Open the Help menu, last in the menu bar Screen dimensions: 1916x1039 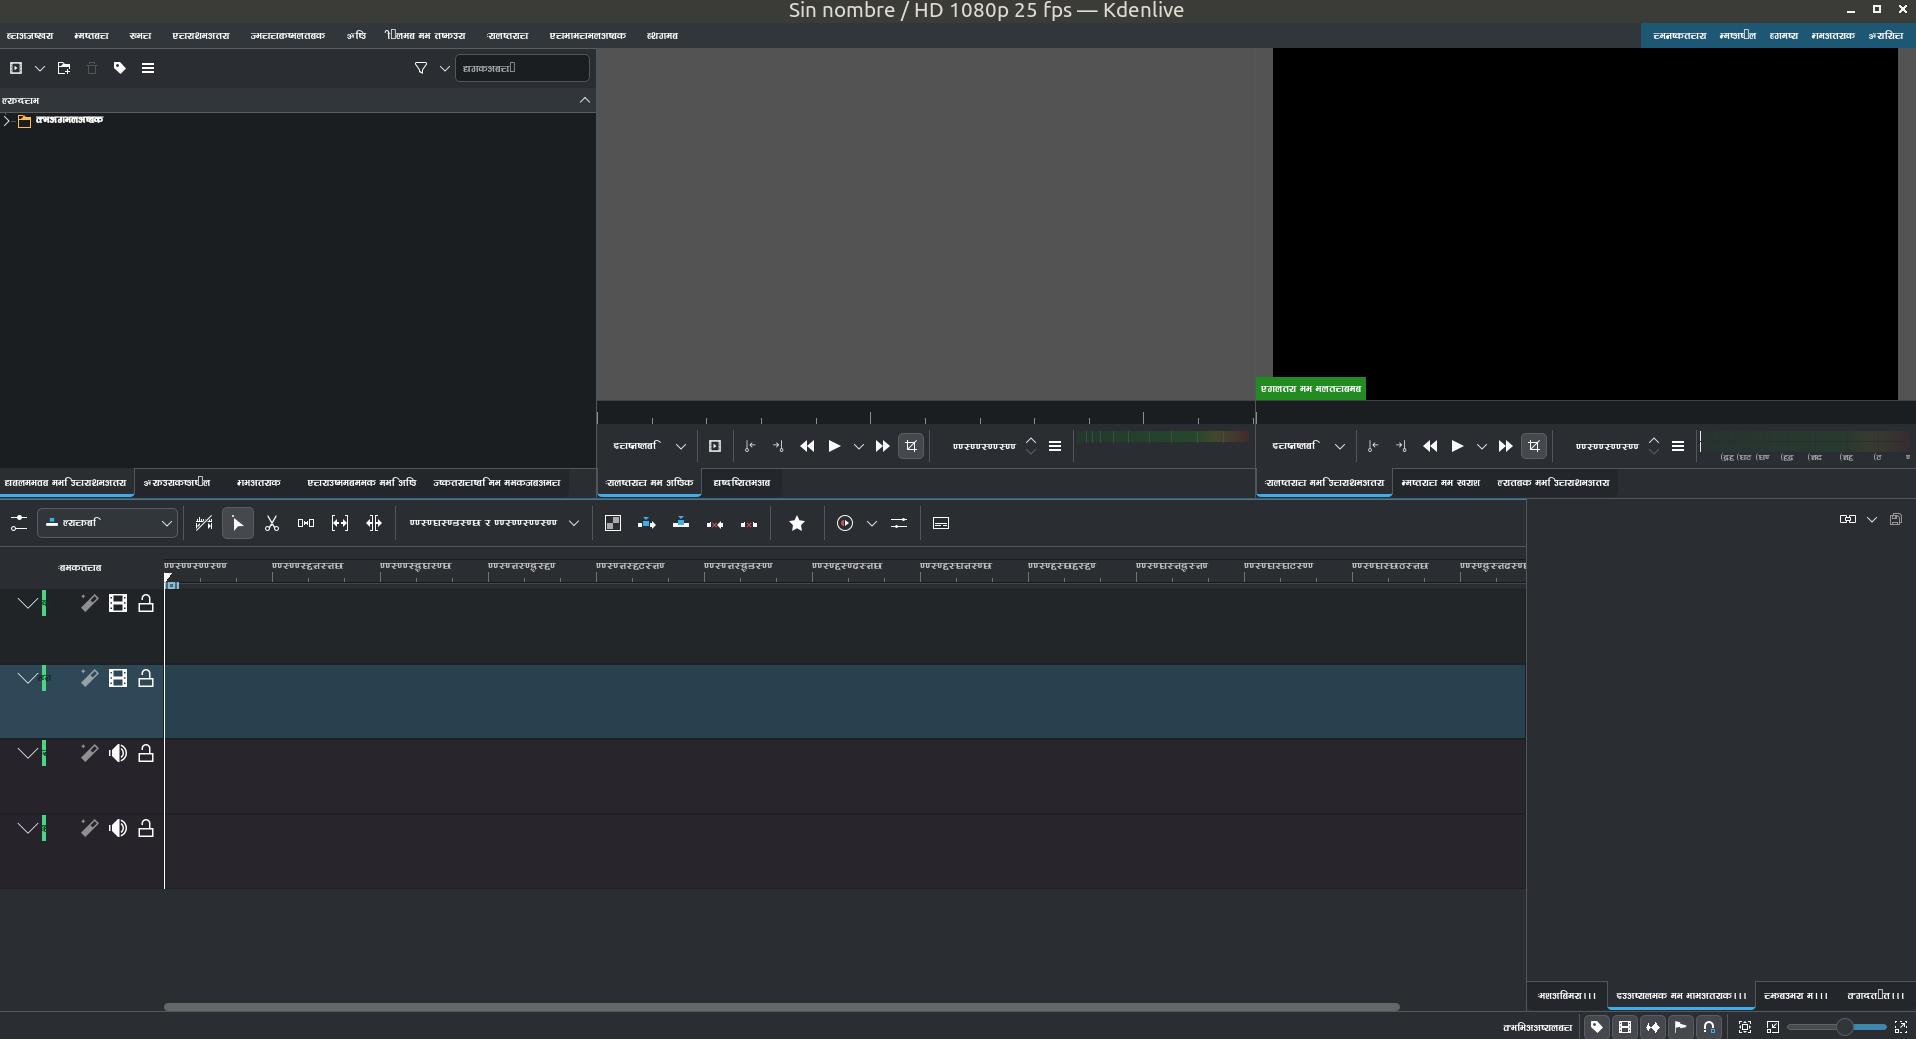662,36
